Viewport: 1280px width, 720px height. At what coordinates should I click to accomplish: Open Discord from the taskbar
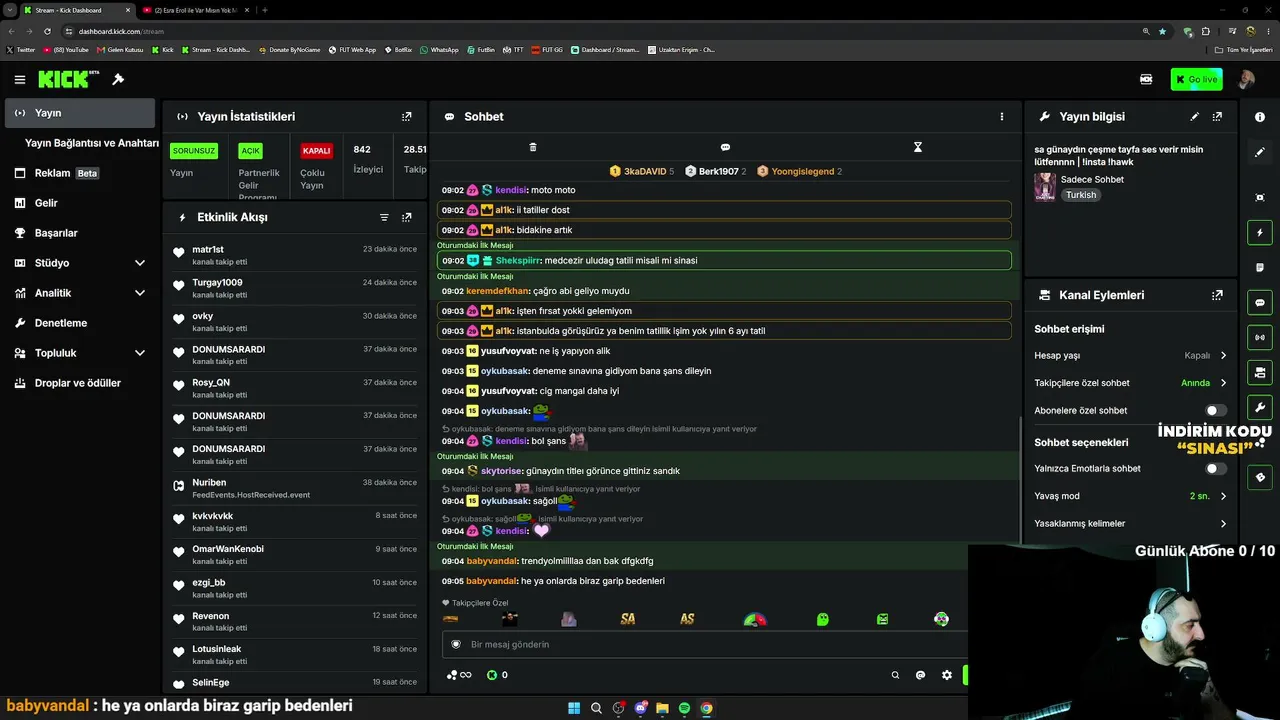coord(640,708)
